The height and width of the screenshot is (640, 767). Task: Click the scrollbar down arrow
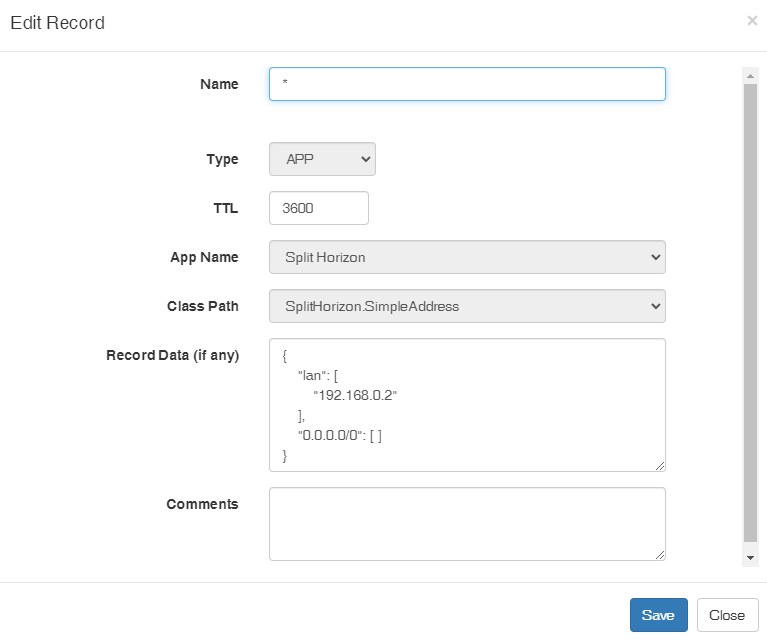click(x=750, y=558)
